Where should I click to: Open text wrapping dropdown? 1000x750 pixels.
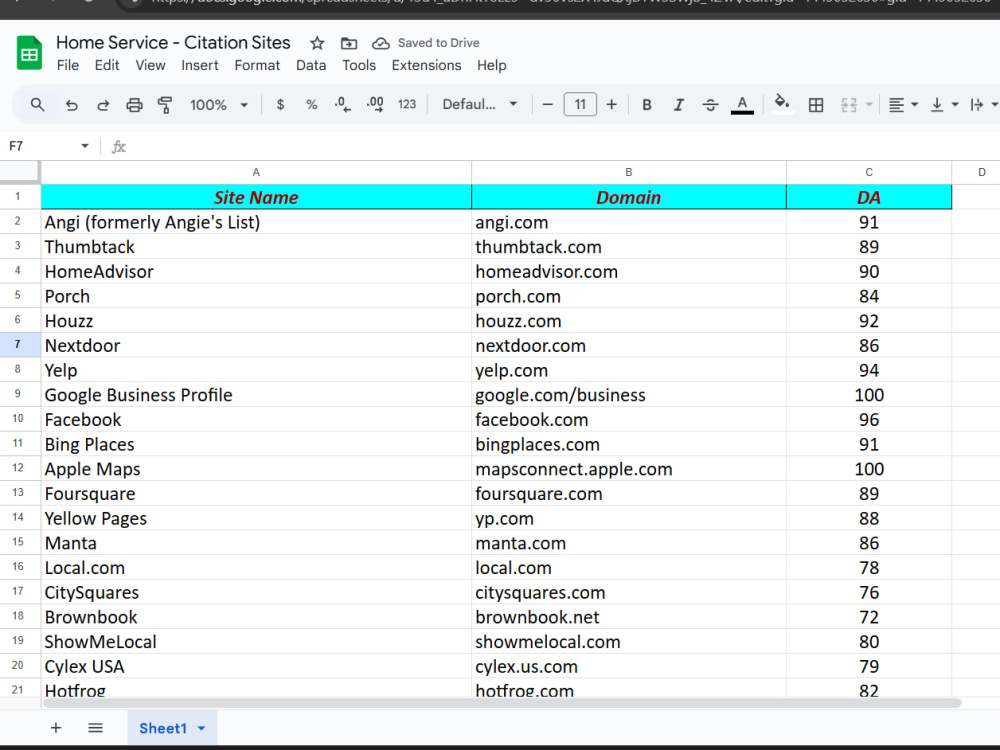pyautogui.click(x=983, y=105)
